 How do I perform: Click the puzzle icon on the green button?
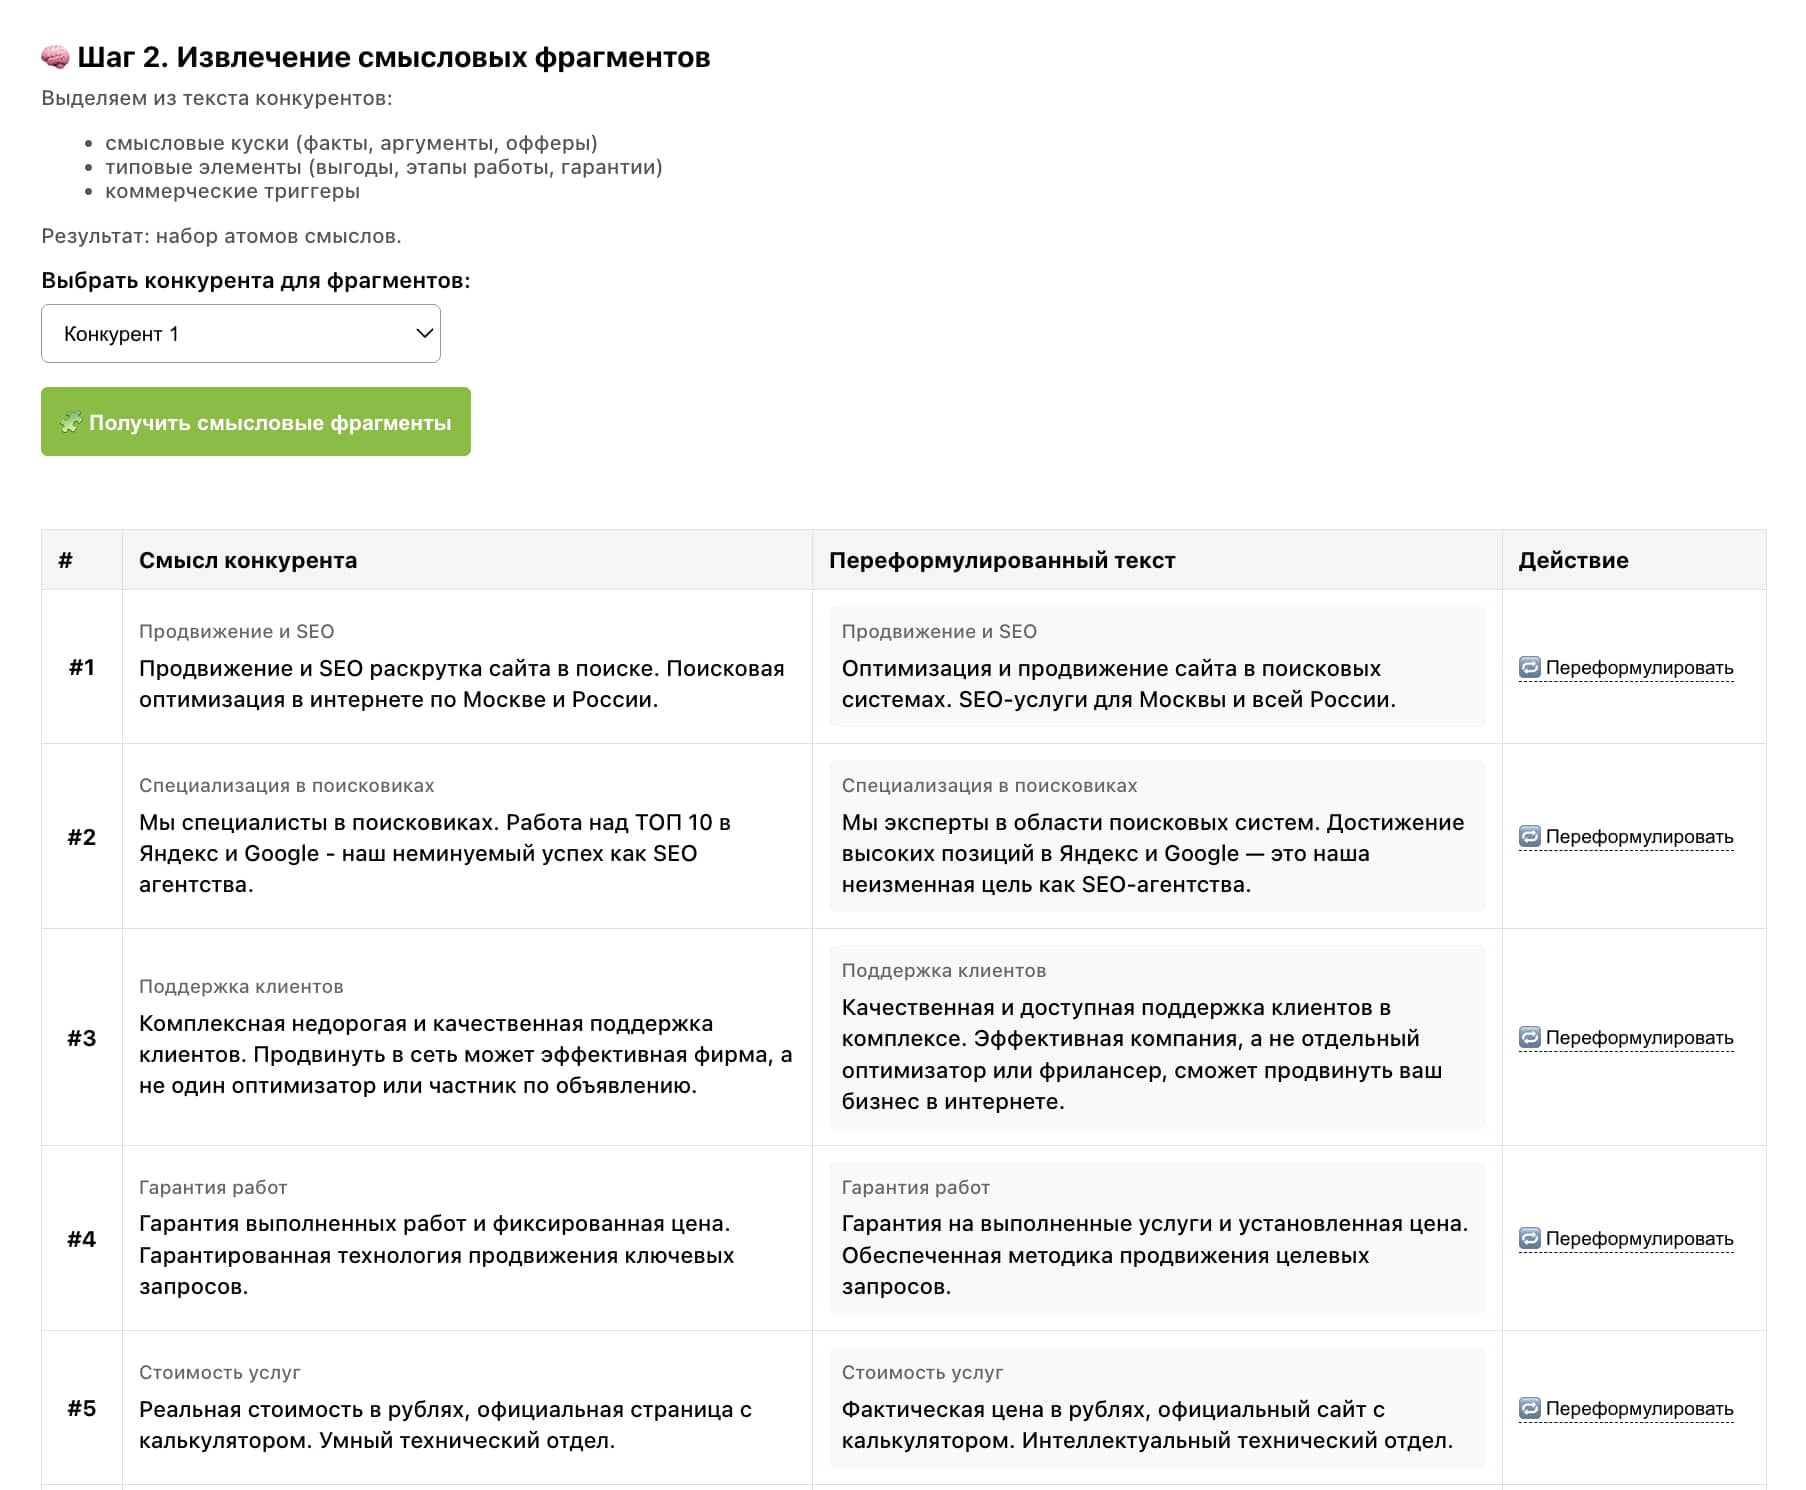[70, 422]
